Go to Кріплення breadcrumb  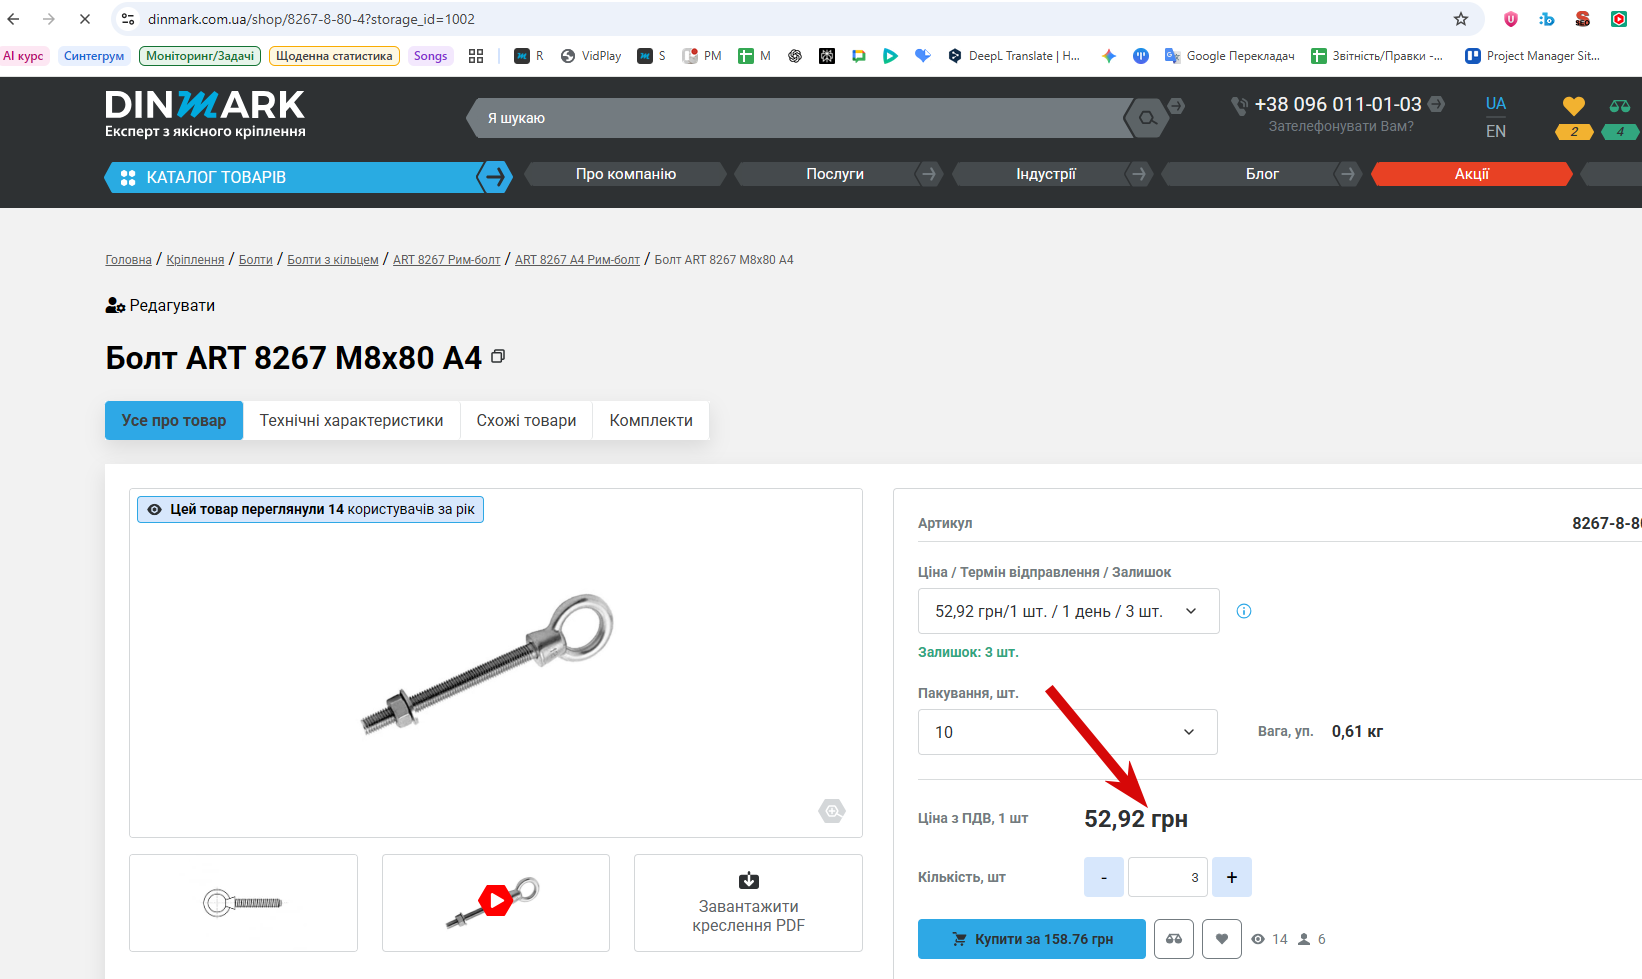[x=195, y=260]
